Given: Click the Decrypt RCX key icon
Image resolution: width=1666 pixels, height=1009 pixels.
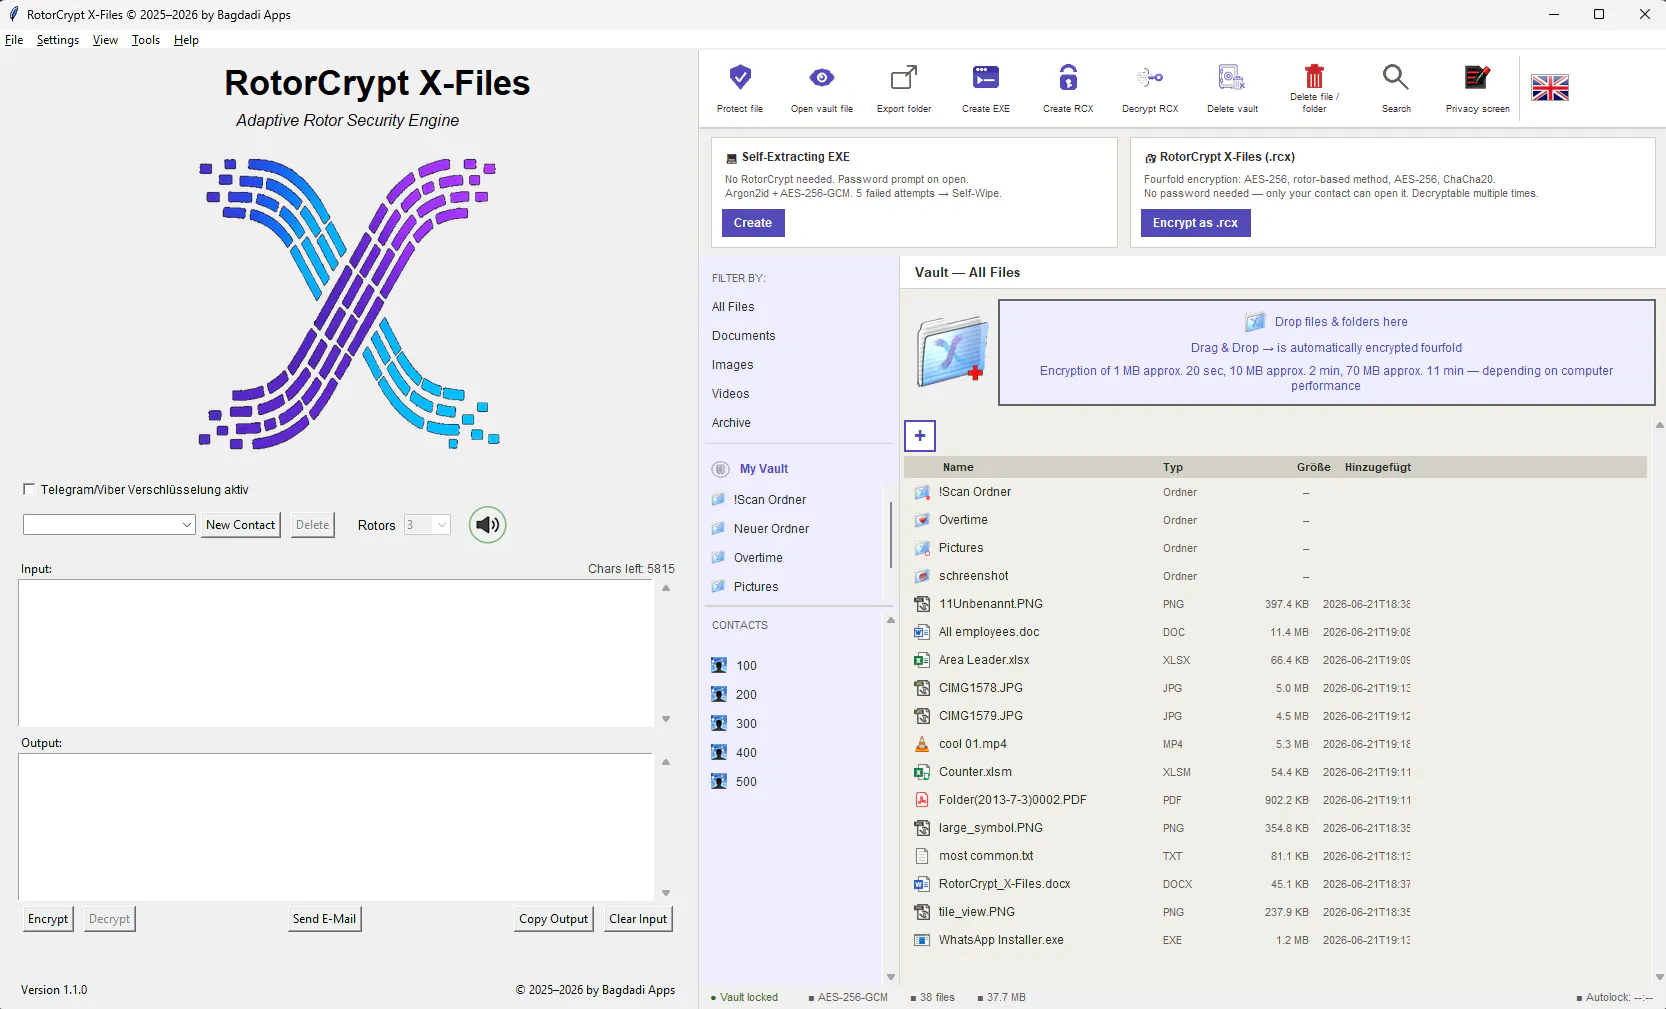Looking at the screenshot, I should (1150, 77).
